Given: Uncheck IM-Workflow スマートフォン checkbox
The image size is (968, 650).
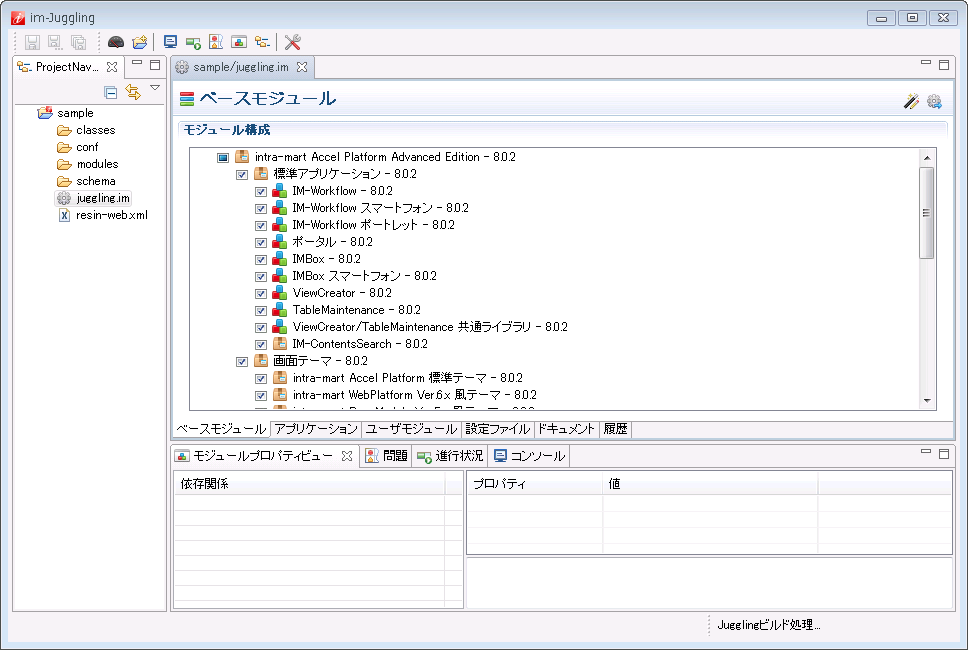Looking at the screenshot, I should click(x=261, y=209).
